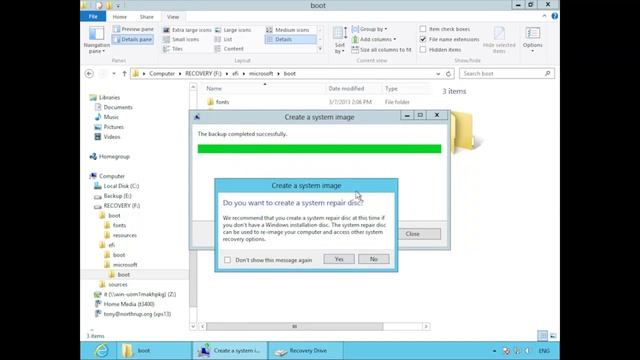Open folder Options
This screenshot has width=640, height=360.
click(x=533, y=40)
